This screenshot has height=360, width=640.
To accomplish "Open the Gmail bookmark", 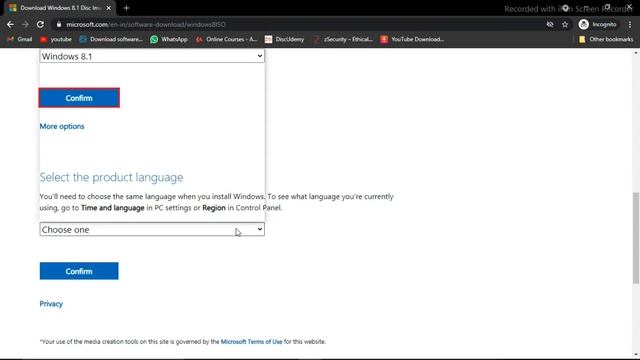I will tap(20, 39).
